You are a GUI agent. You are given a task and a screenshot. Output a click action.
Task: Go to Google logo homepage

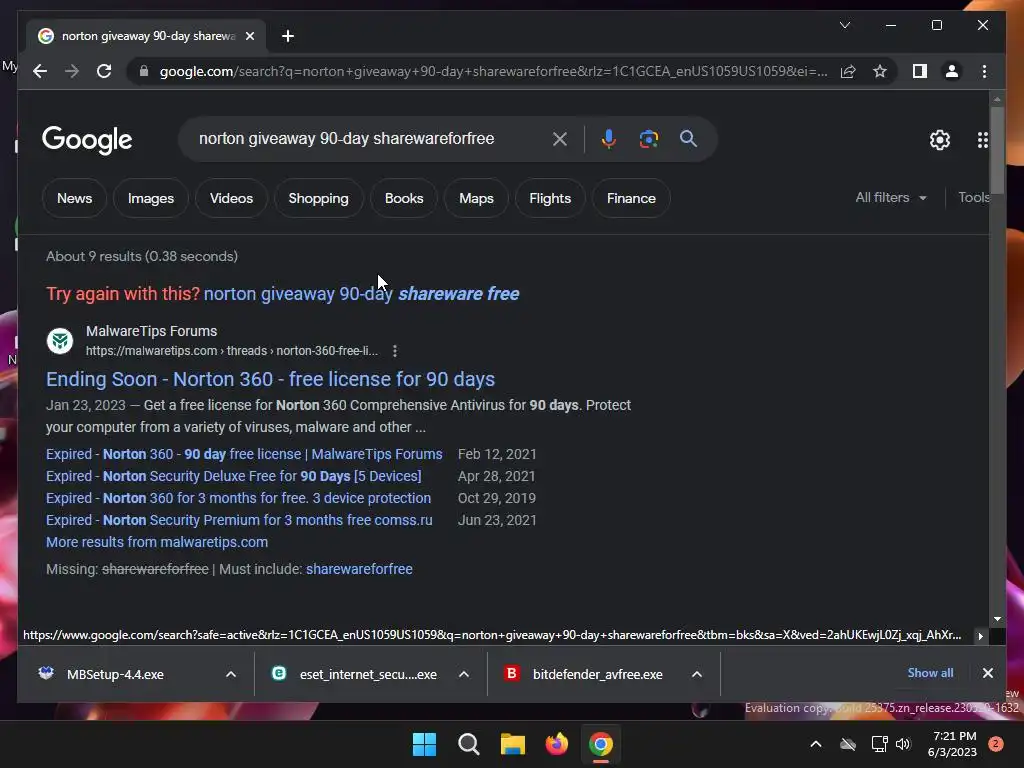pyautogui.click(x=87, y=139)
